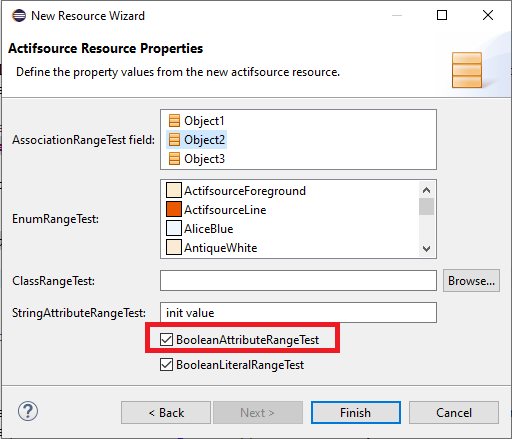Image resolution: width=512 pixels, height=439 pixels.
Task: Cancel the New Resource Wizard
Action: pyautogui.click(x=454, y=413)
